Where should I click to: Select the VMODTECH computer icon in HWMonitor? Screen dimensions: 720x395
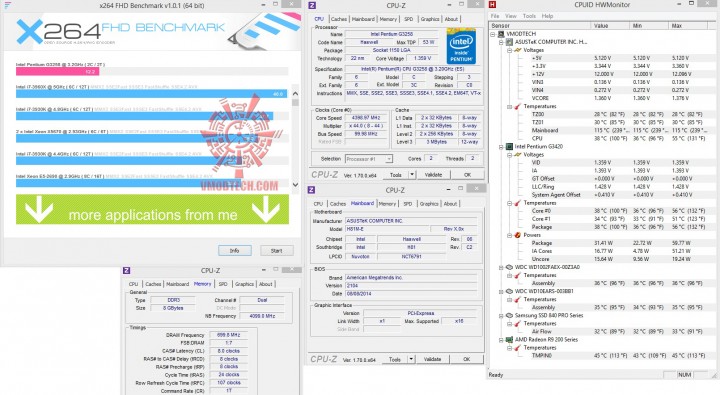pos(501,34)
